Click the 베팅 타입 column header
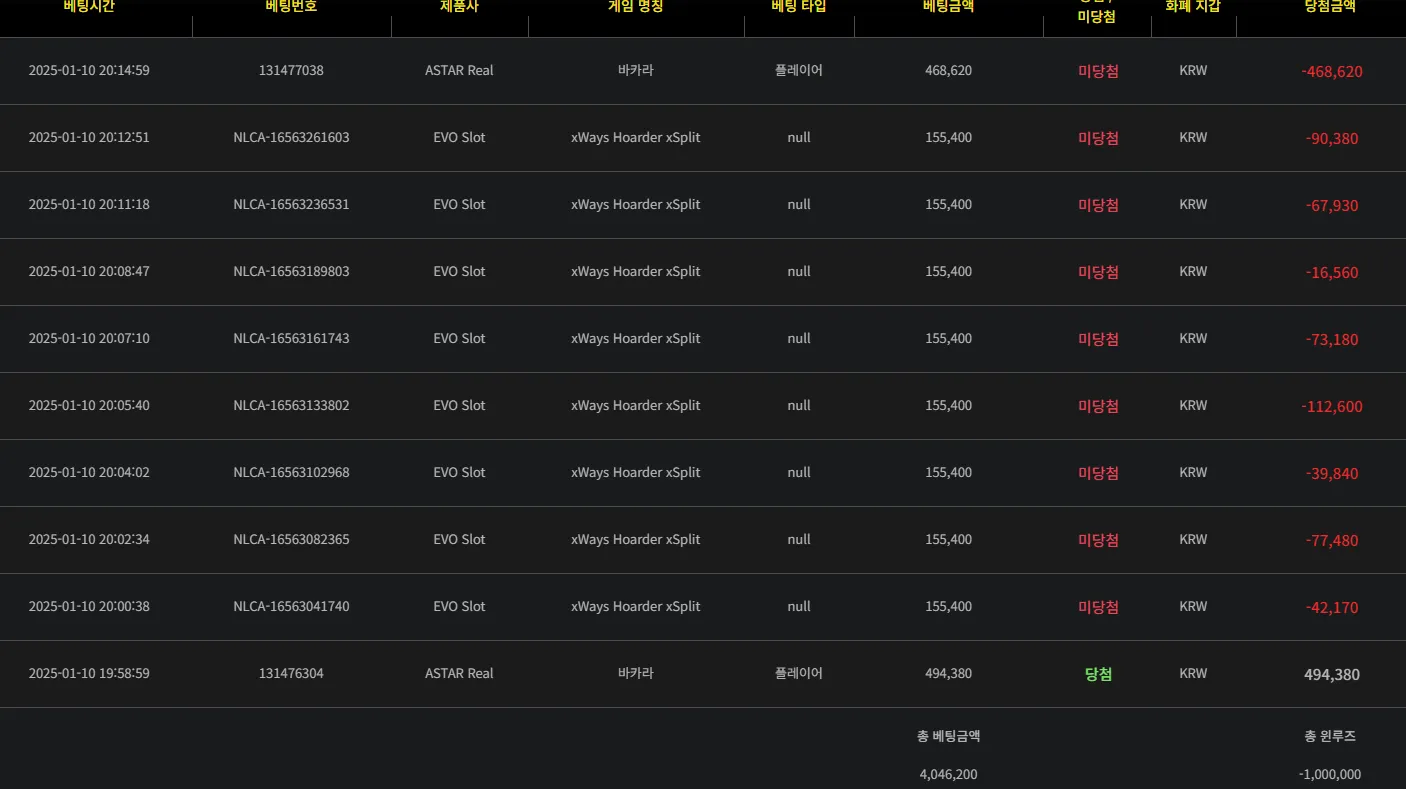Screen dimensions: 1406x789 [x=799, y=6]
